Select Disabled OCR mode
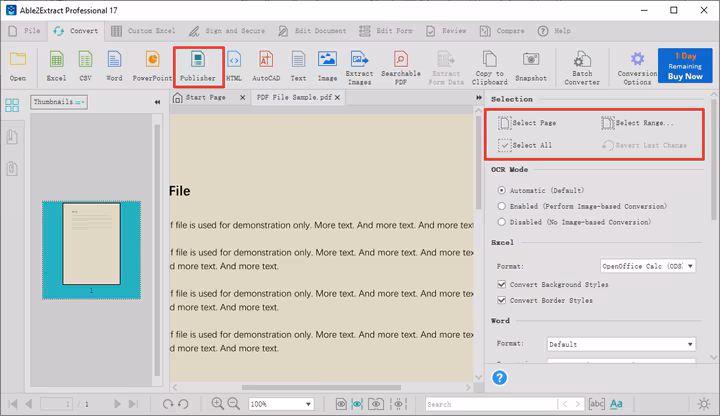Image resolution: width=720 pixels, height=416 pixels. [501, 222]
